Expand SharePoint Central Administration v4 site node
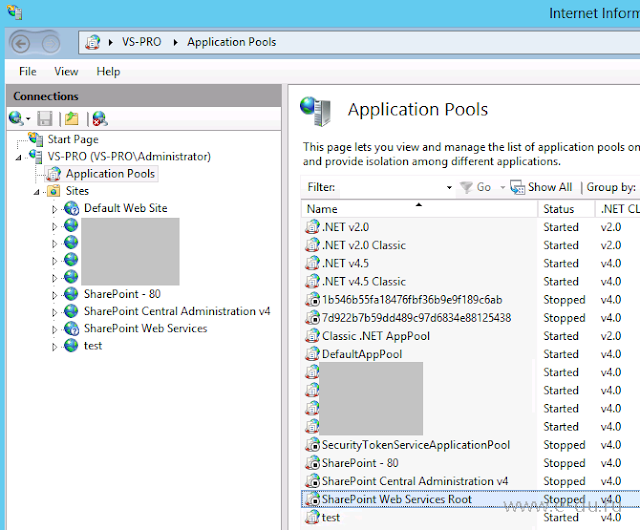Screen dimensions: 640x530 pyautogui.click(x=54, y=312)
